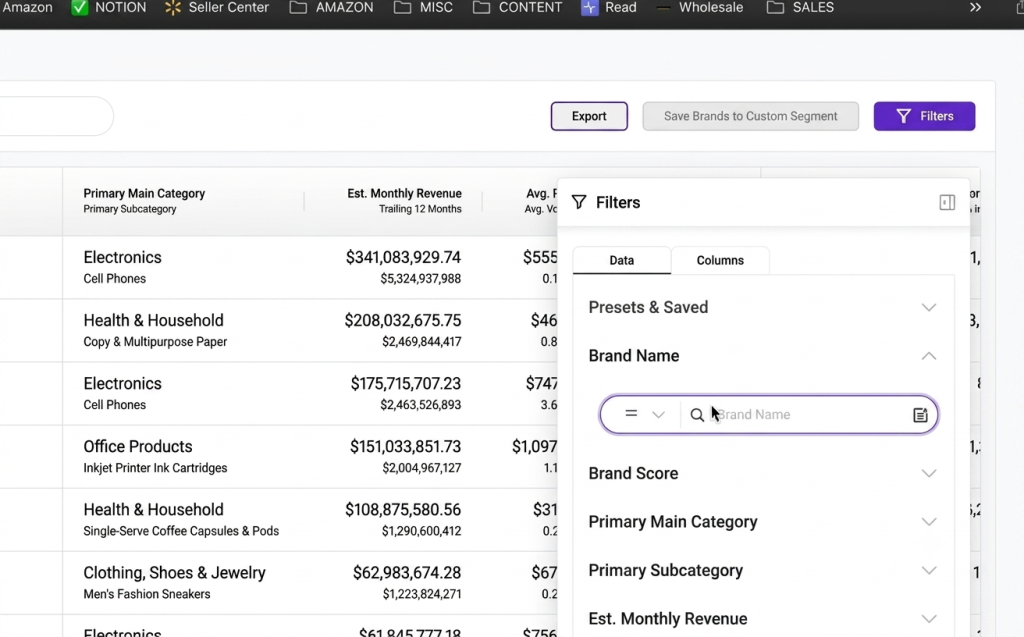The image size is (1024, 637).
Task: Open the Read bookmark
Action: click(609, 8)
